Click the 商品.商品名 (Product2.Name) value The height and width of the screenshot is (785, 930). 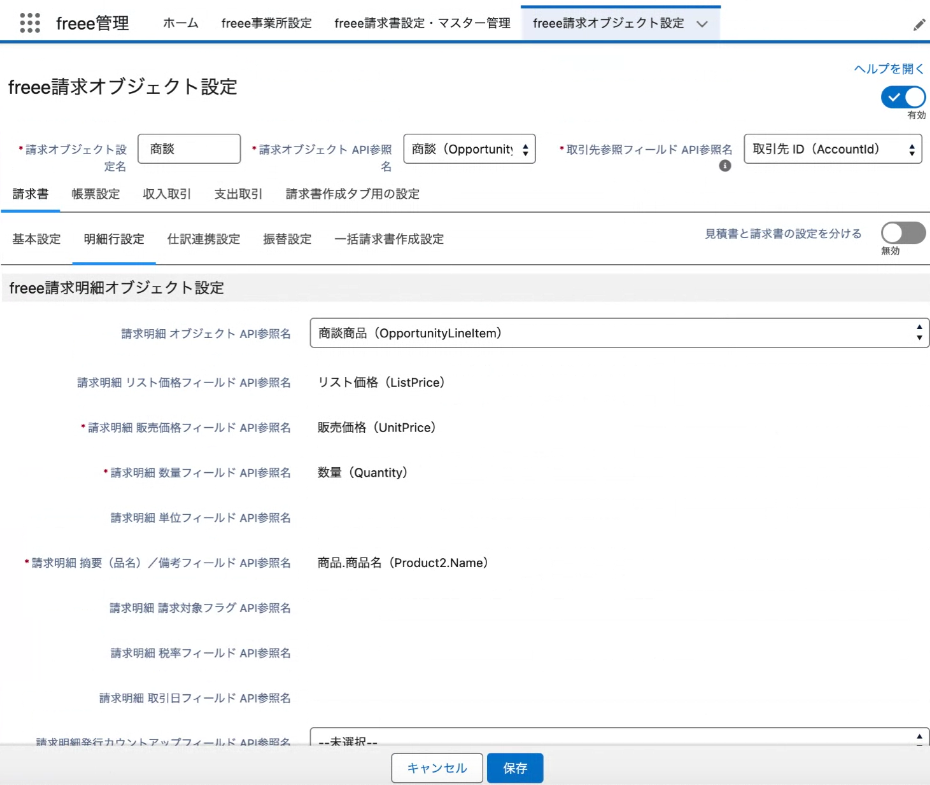pos(403,563)
